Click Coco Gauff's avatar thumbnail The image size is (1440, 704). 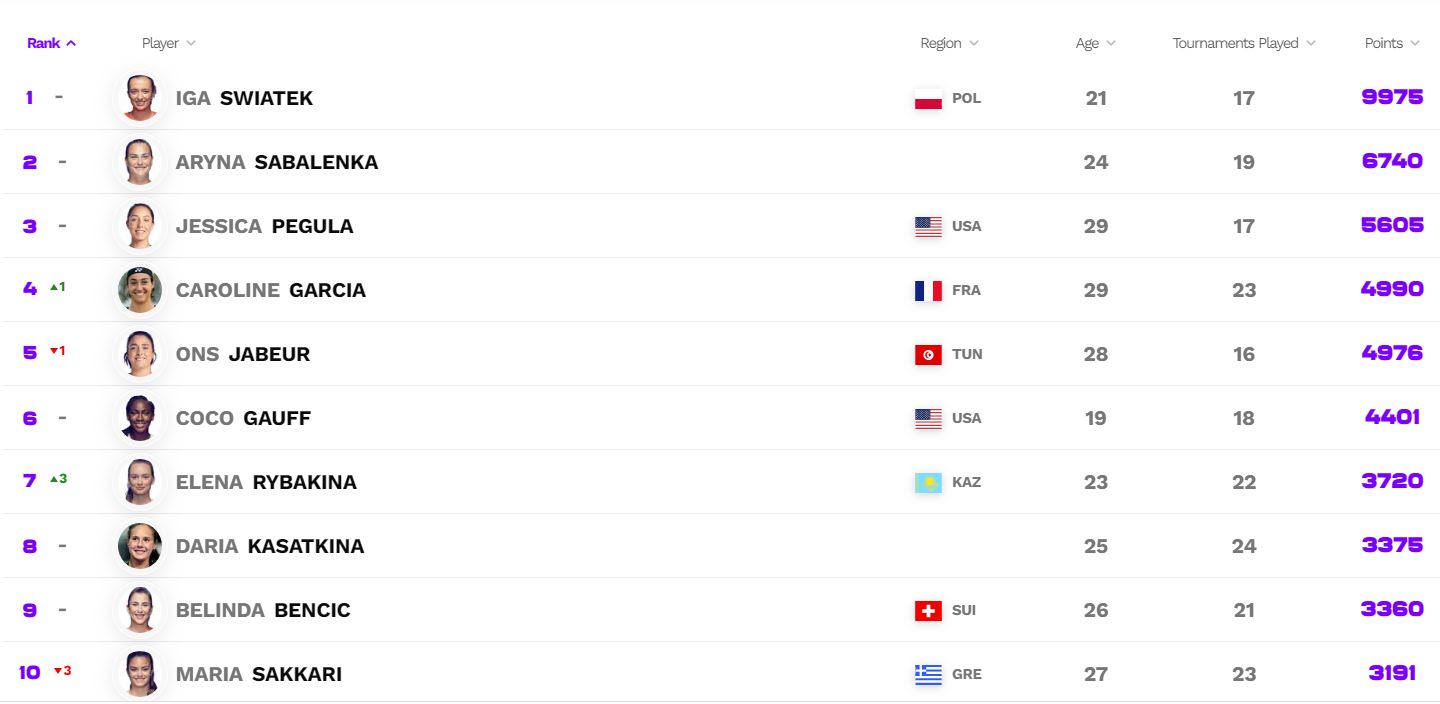click(x=140, y=418)
